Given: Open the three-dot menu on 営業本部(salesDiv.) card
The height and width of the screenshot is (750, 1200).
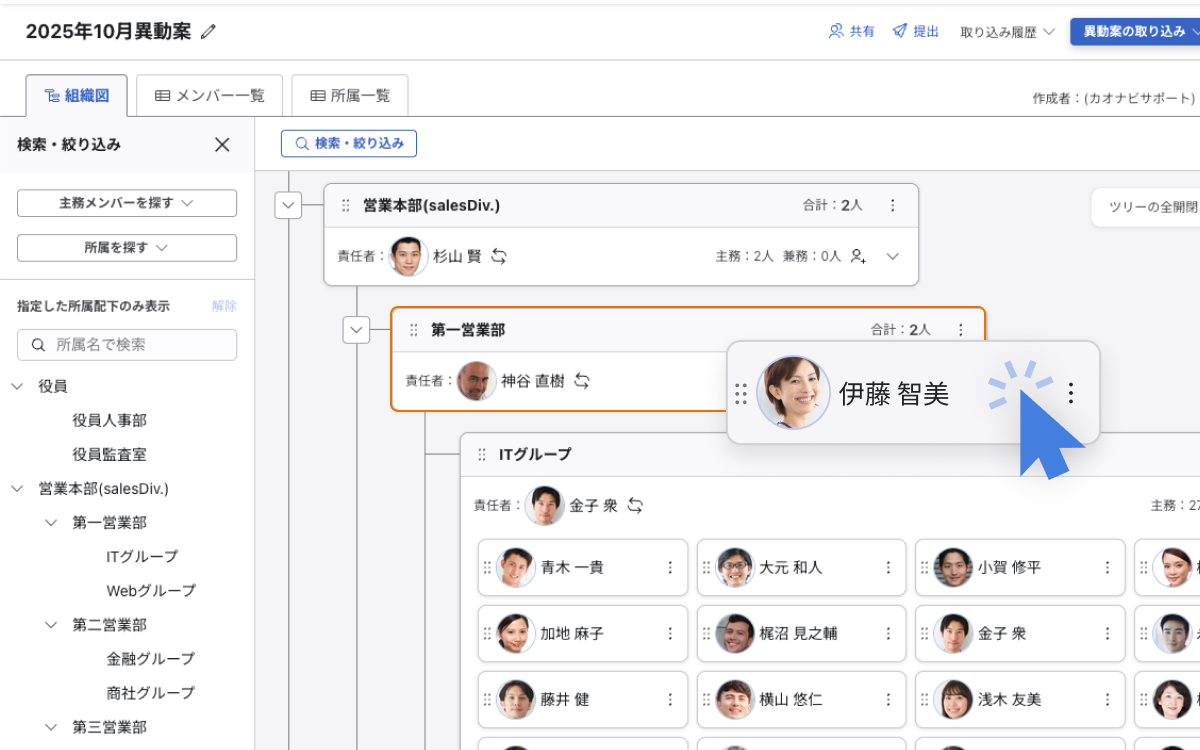Looking at the screenshot, I should click(x=893, y=205).
